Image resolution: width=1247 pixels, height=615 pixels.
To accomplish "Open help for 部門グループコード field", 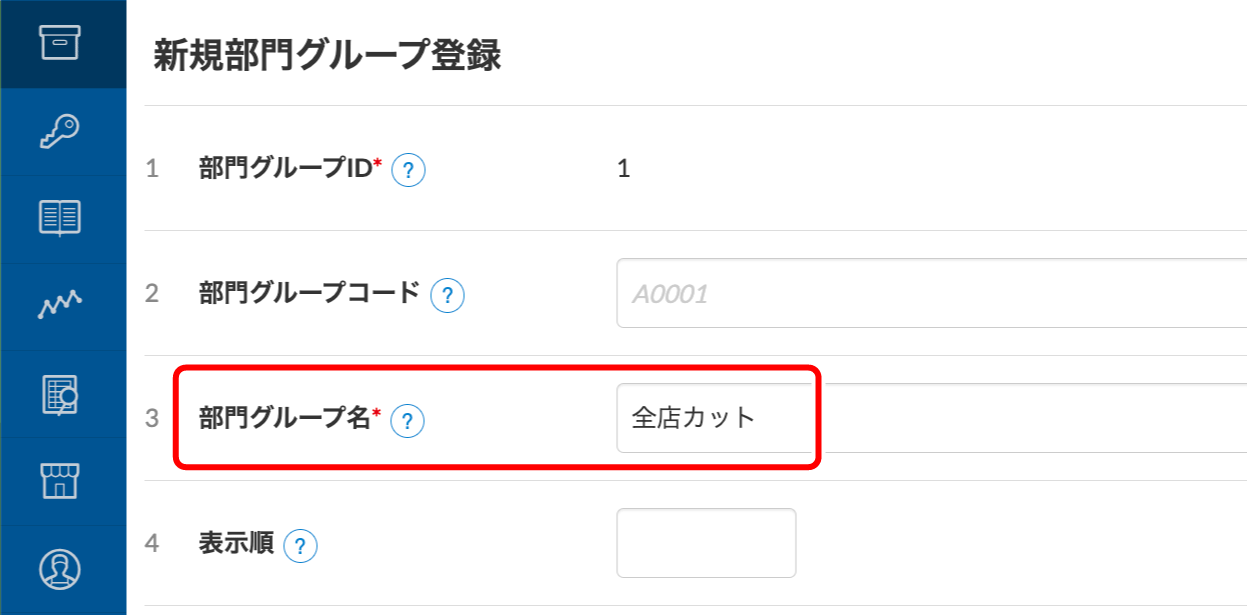I will coord(448,295).
